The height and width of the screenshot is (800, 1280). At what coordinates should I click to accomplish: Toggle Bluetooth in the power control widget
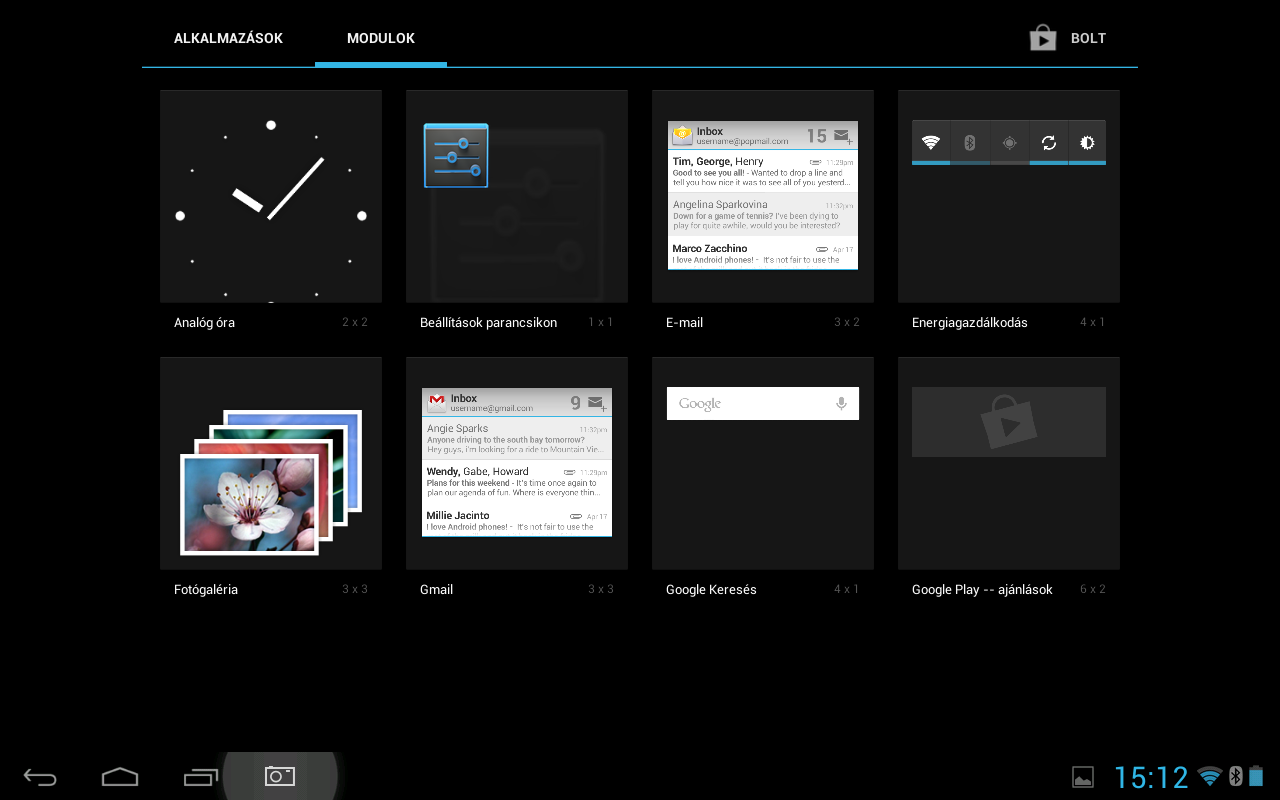[x=969, y=142]
